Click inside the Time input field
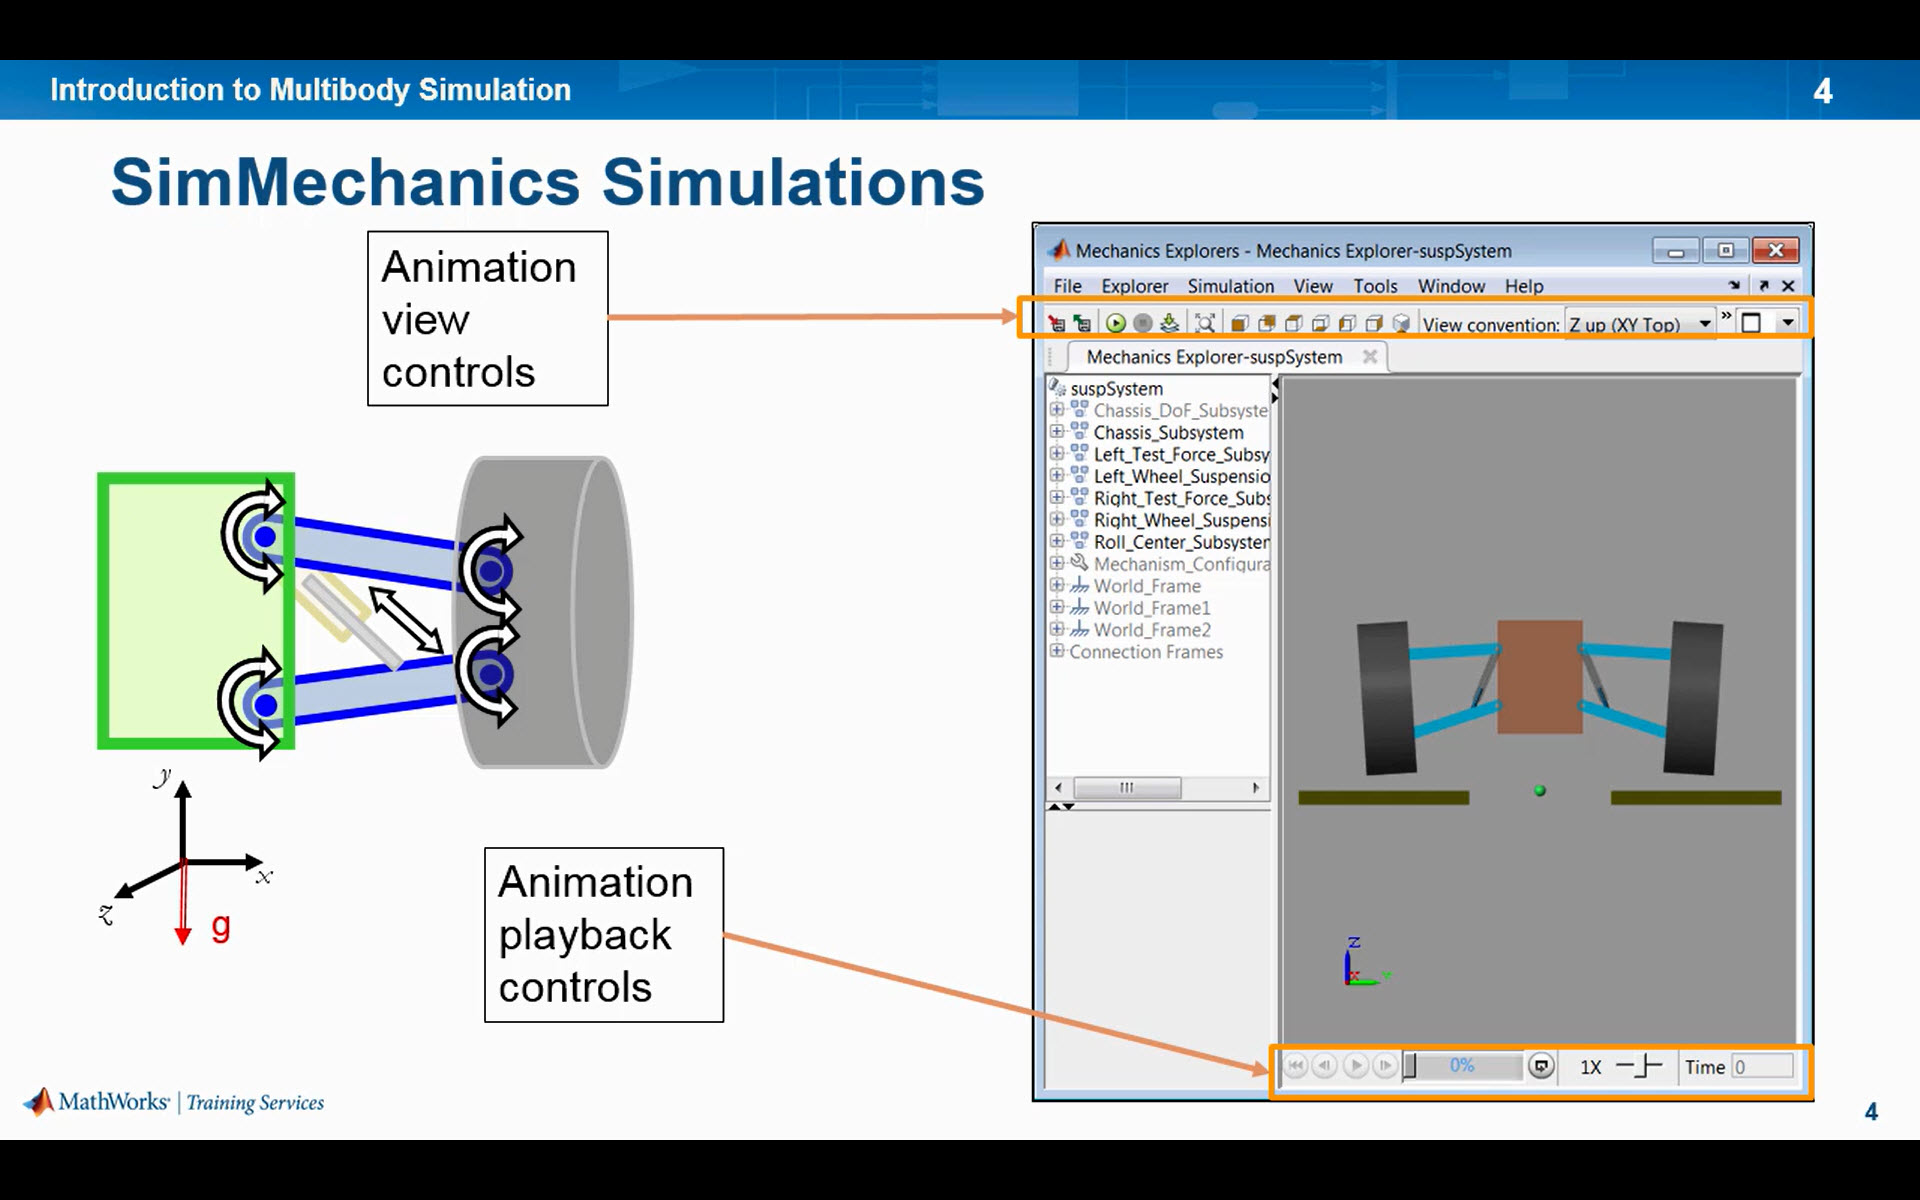 [x=1764, y=1066]
